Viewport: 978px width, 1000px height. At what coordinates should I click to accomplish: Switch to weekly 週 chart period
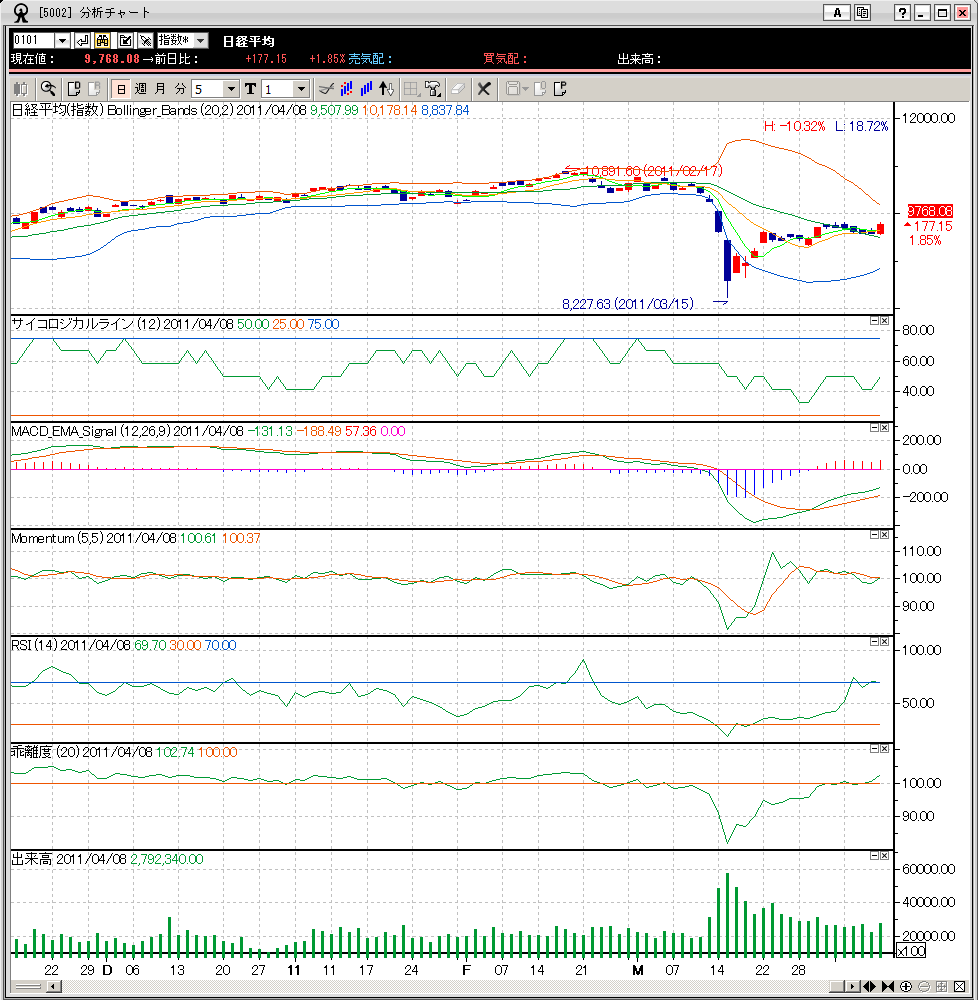140,88
